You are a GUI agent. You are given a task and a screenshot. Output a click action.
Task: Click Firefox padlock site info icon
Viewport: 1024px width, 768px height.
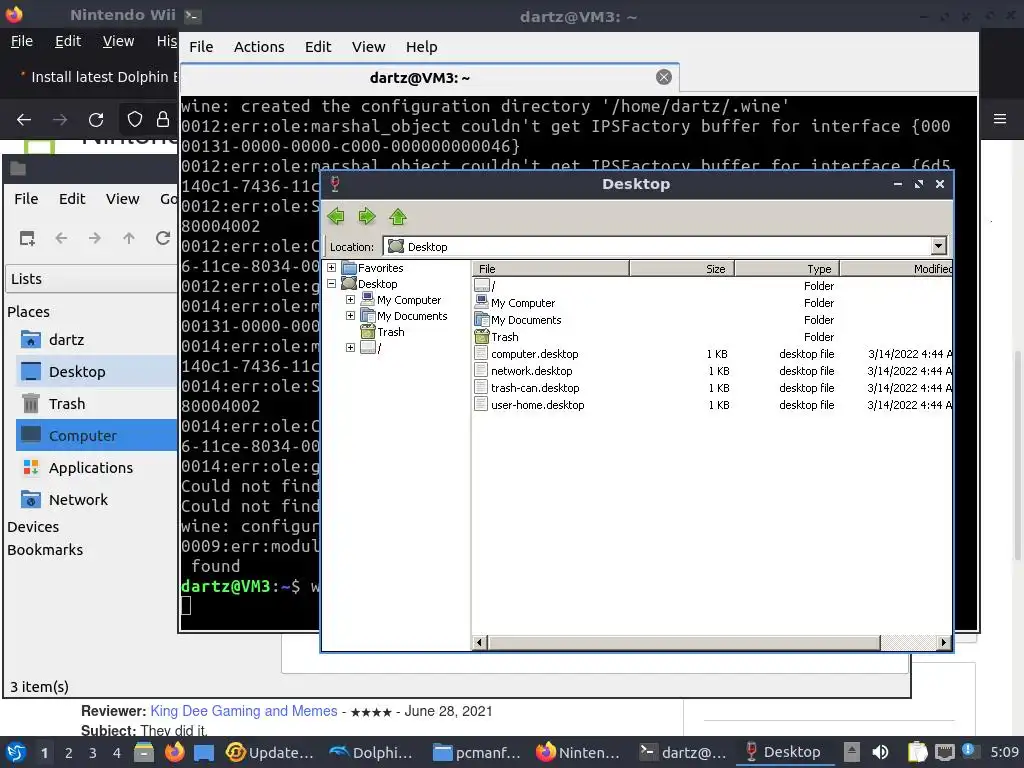(x=163, y=120)
